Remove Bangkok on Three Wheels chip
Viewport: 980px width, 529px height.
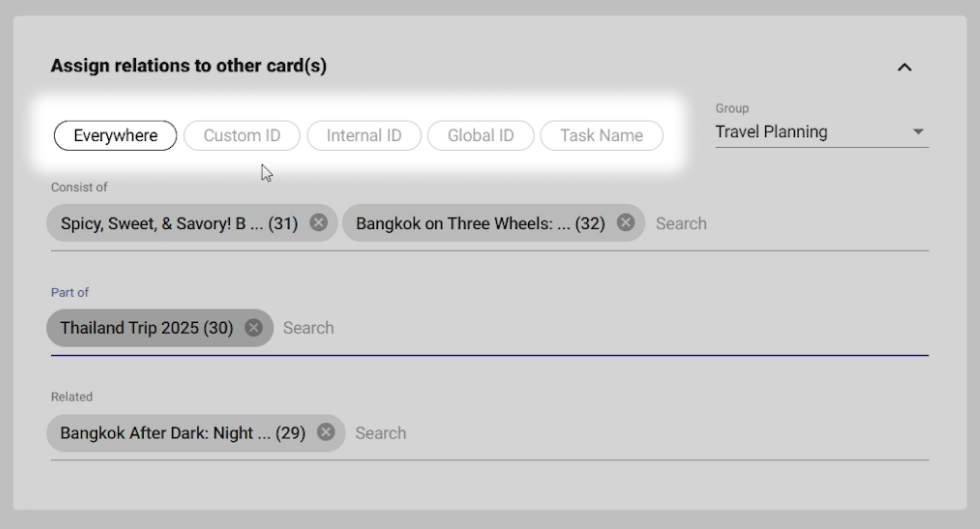pos(625,223)
